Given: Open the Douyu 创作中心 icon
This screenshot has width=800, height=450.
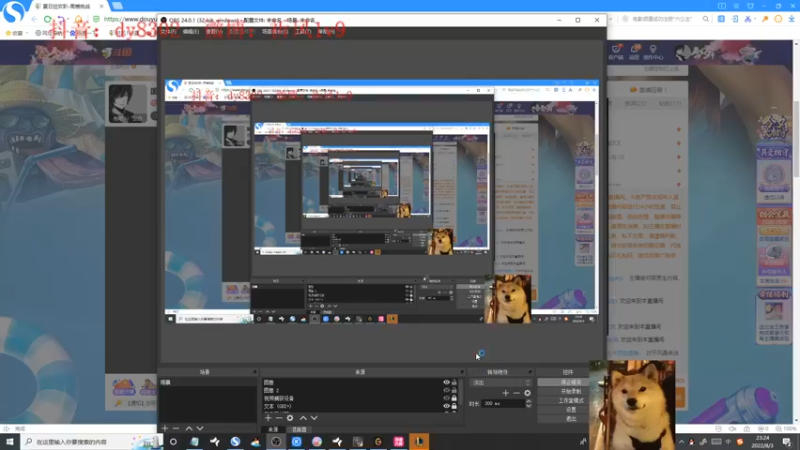Looking at the screenshot, I should [653, 52].
